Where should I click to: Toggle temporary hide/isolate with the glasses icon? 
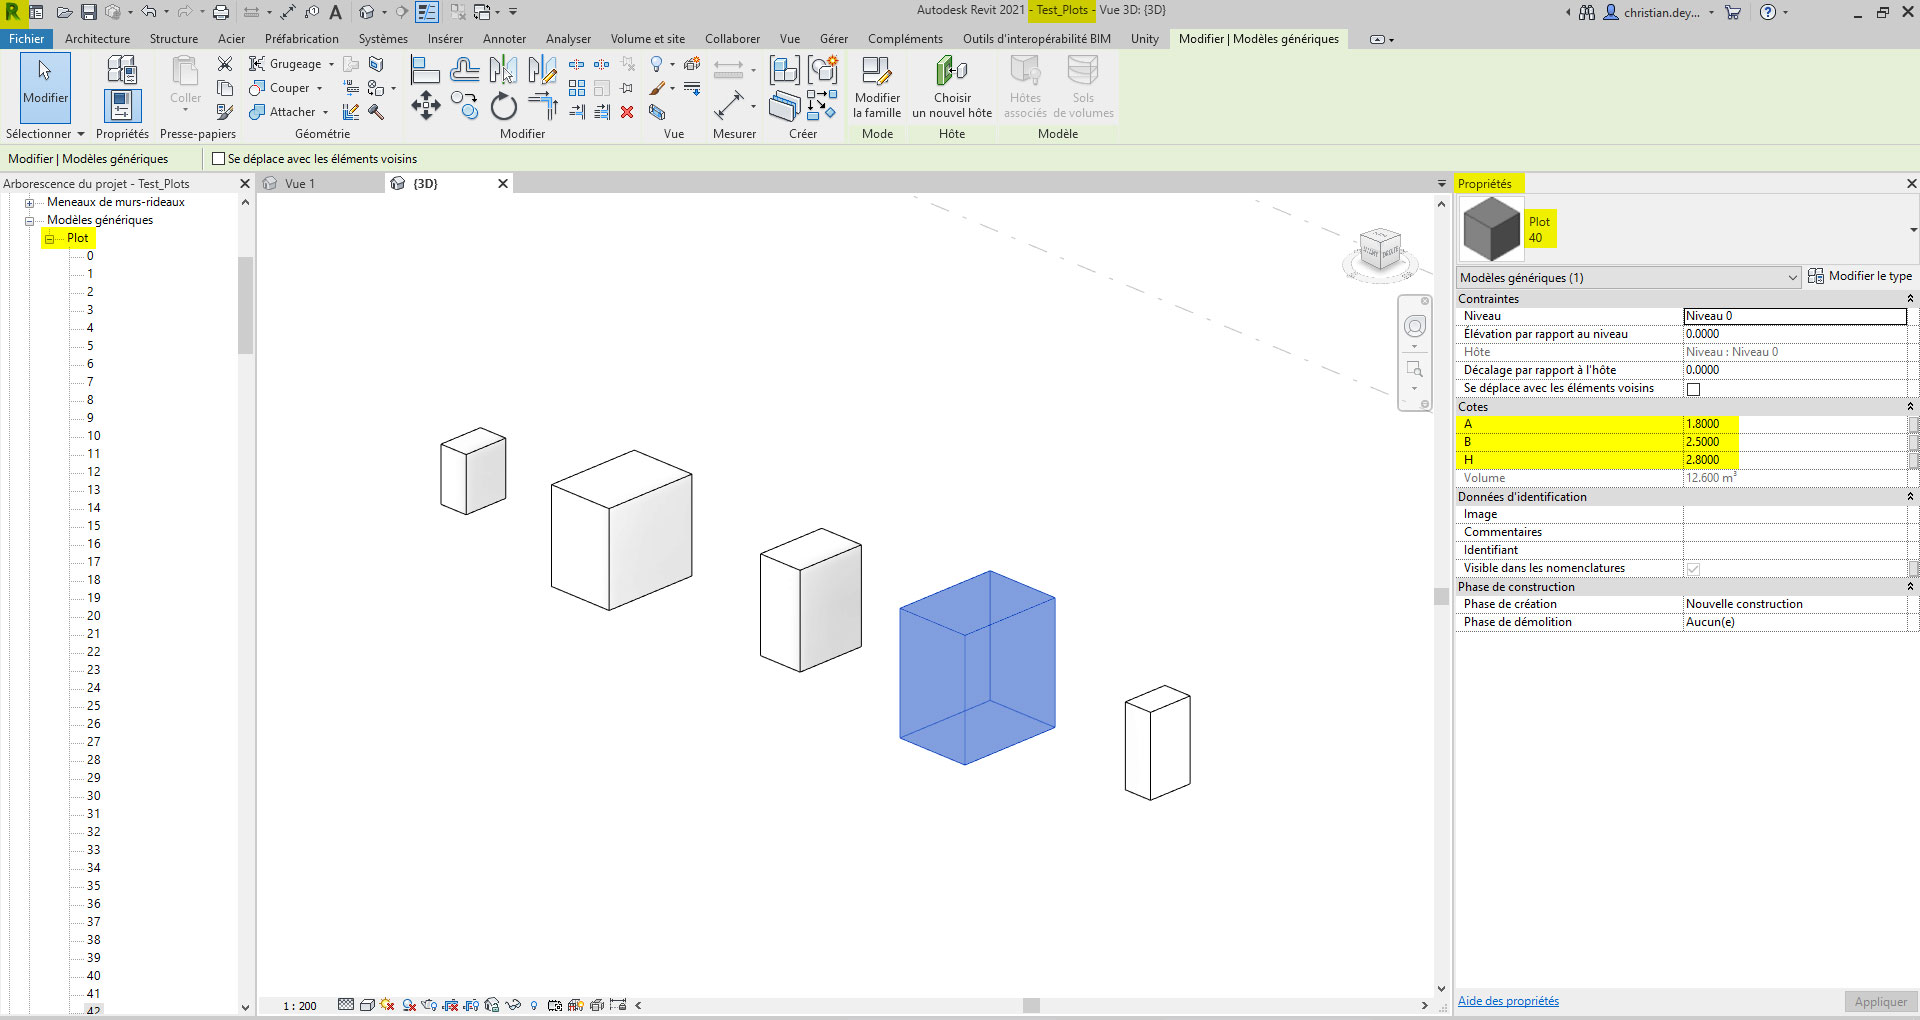[513, 1006]
